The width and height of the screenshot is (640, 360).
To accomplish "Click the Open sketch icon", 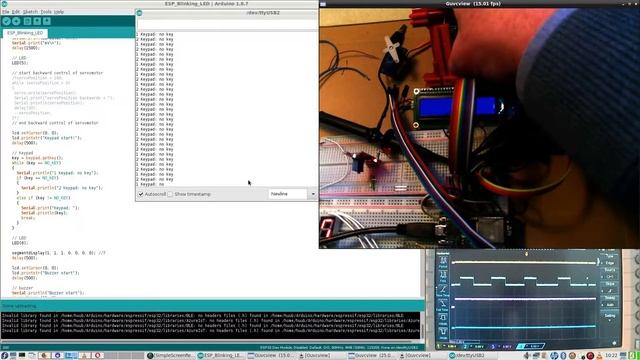I will click(37, 21).
